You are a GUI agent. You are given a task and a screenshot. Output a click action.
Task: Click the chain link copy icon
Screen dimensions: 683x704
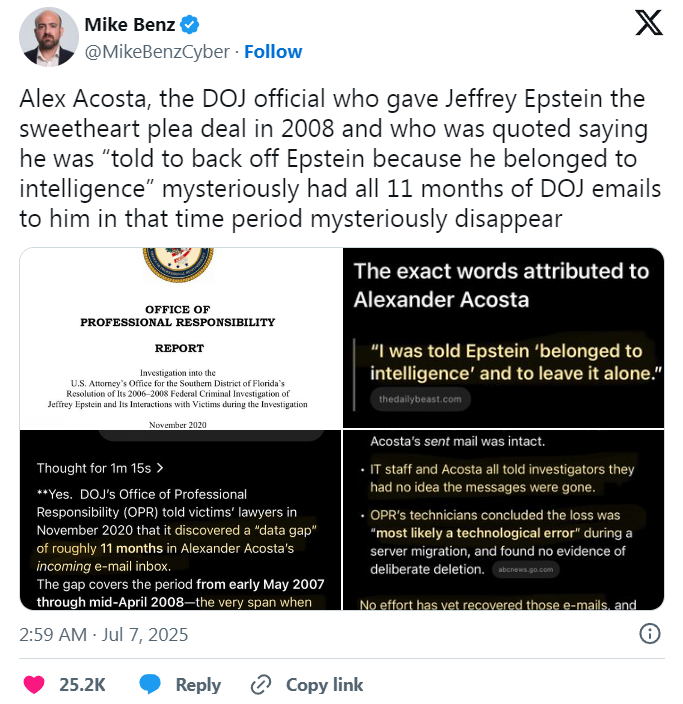tap(261, 684)
